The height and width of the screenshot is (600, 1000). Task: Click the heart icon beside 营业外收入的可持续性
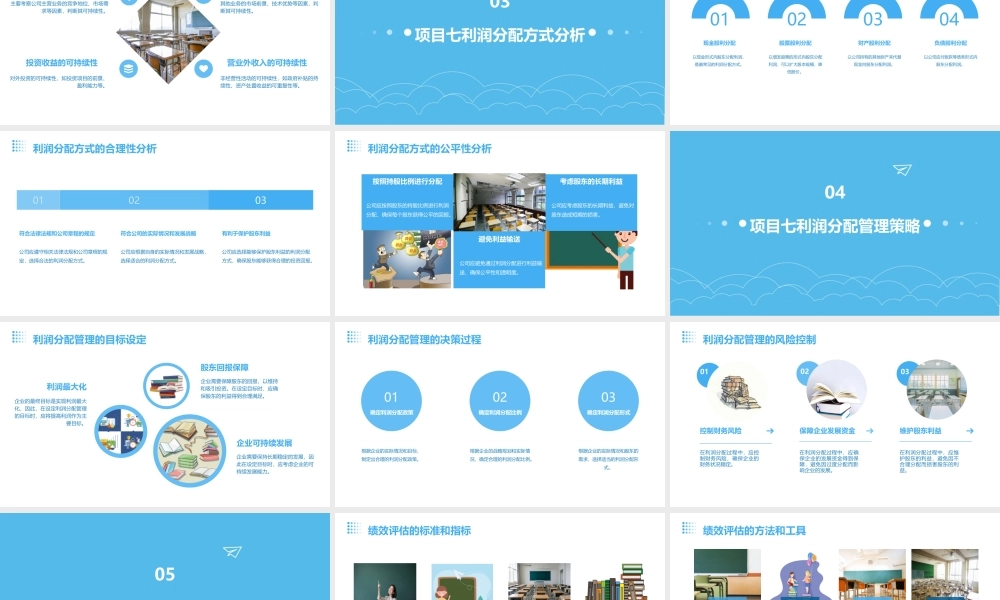(x=203, y=68)
